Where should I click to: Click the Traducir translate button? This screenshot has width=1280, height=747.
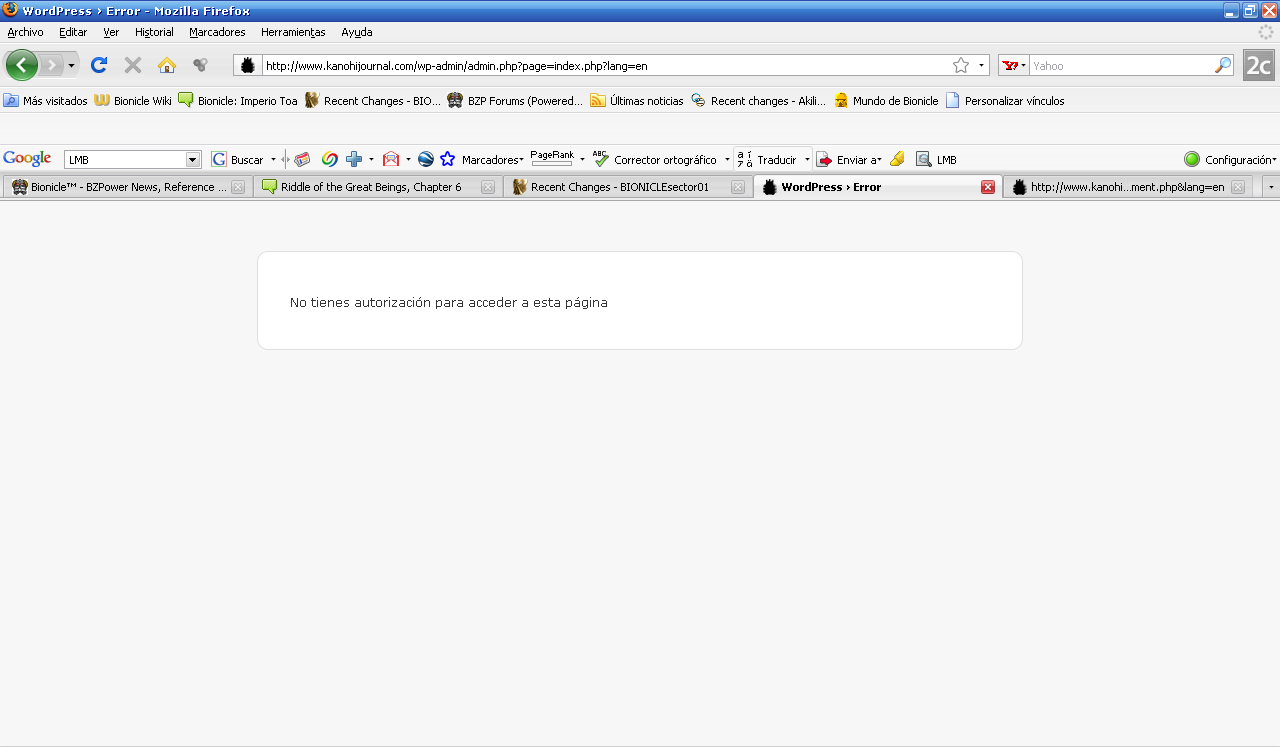pos(767,159)
